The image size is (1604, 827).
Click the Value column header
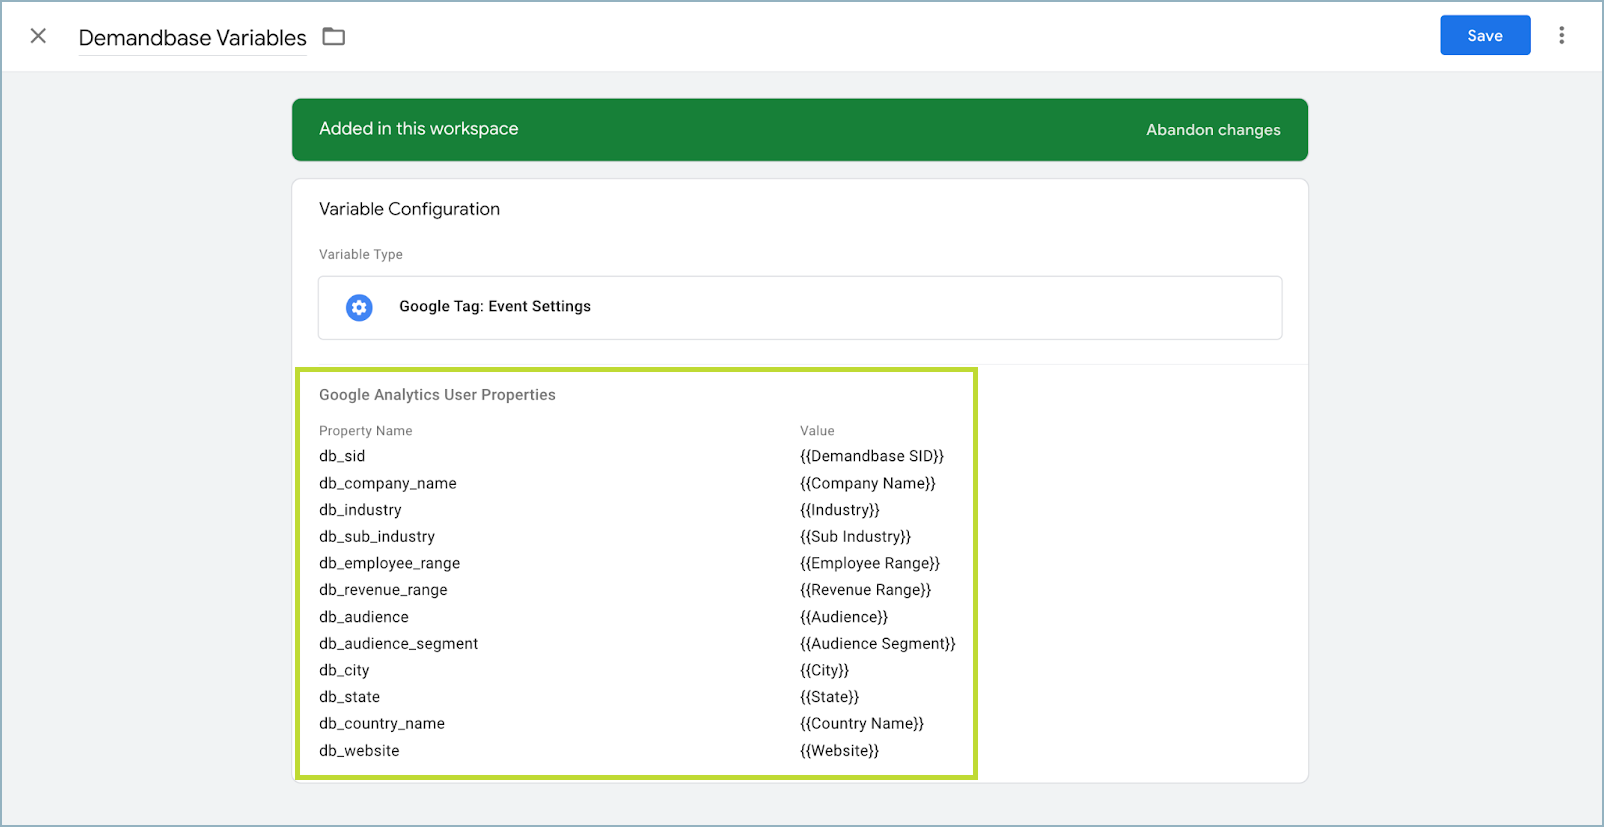[x=817, y=431]
